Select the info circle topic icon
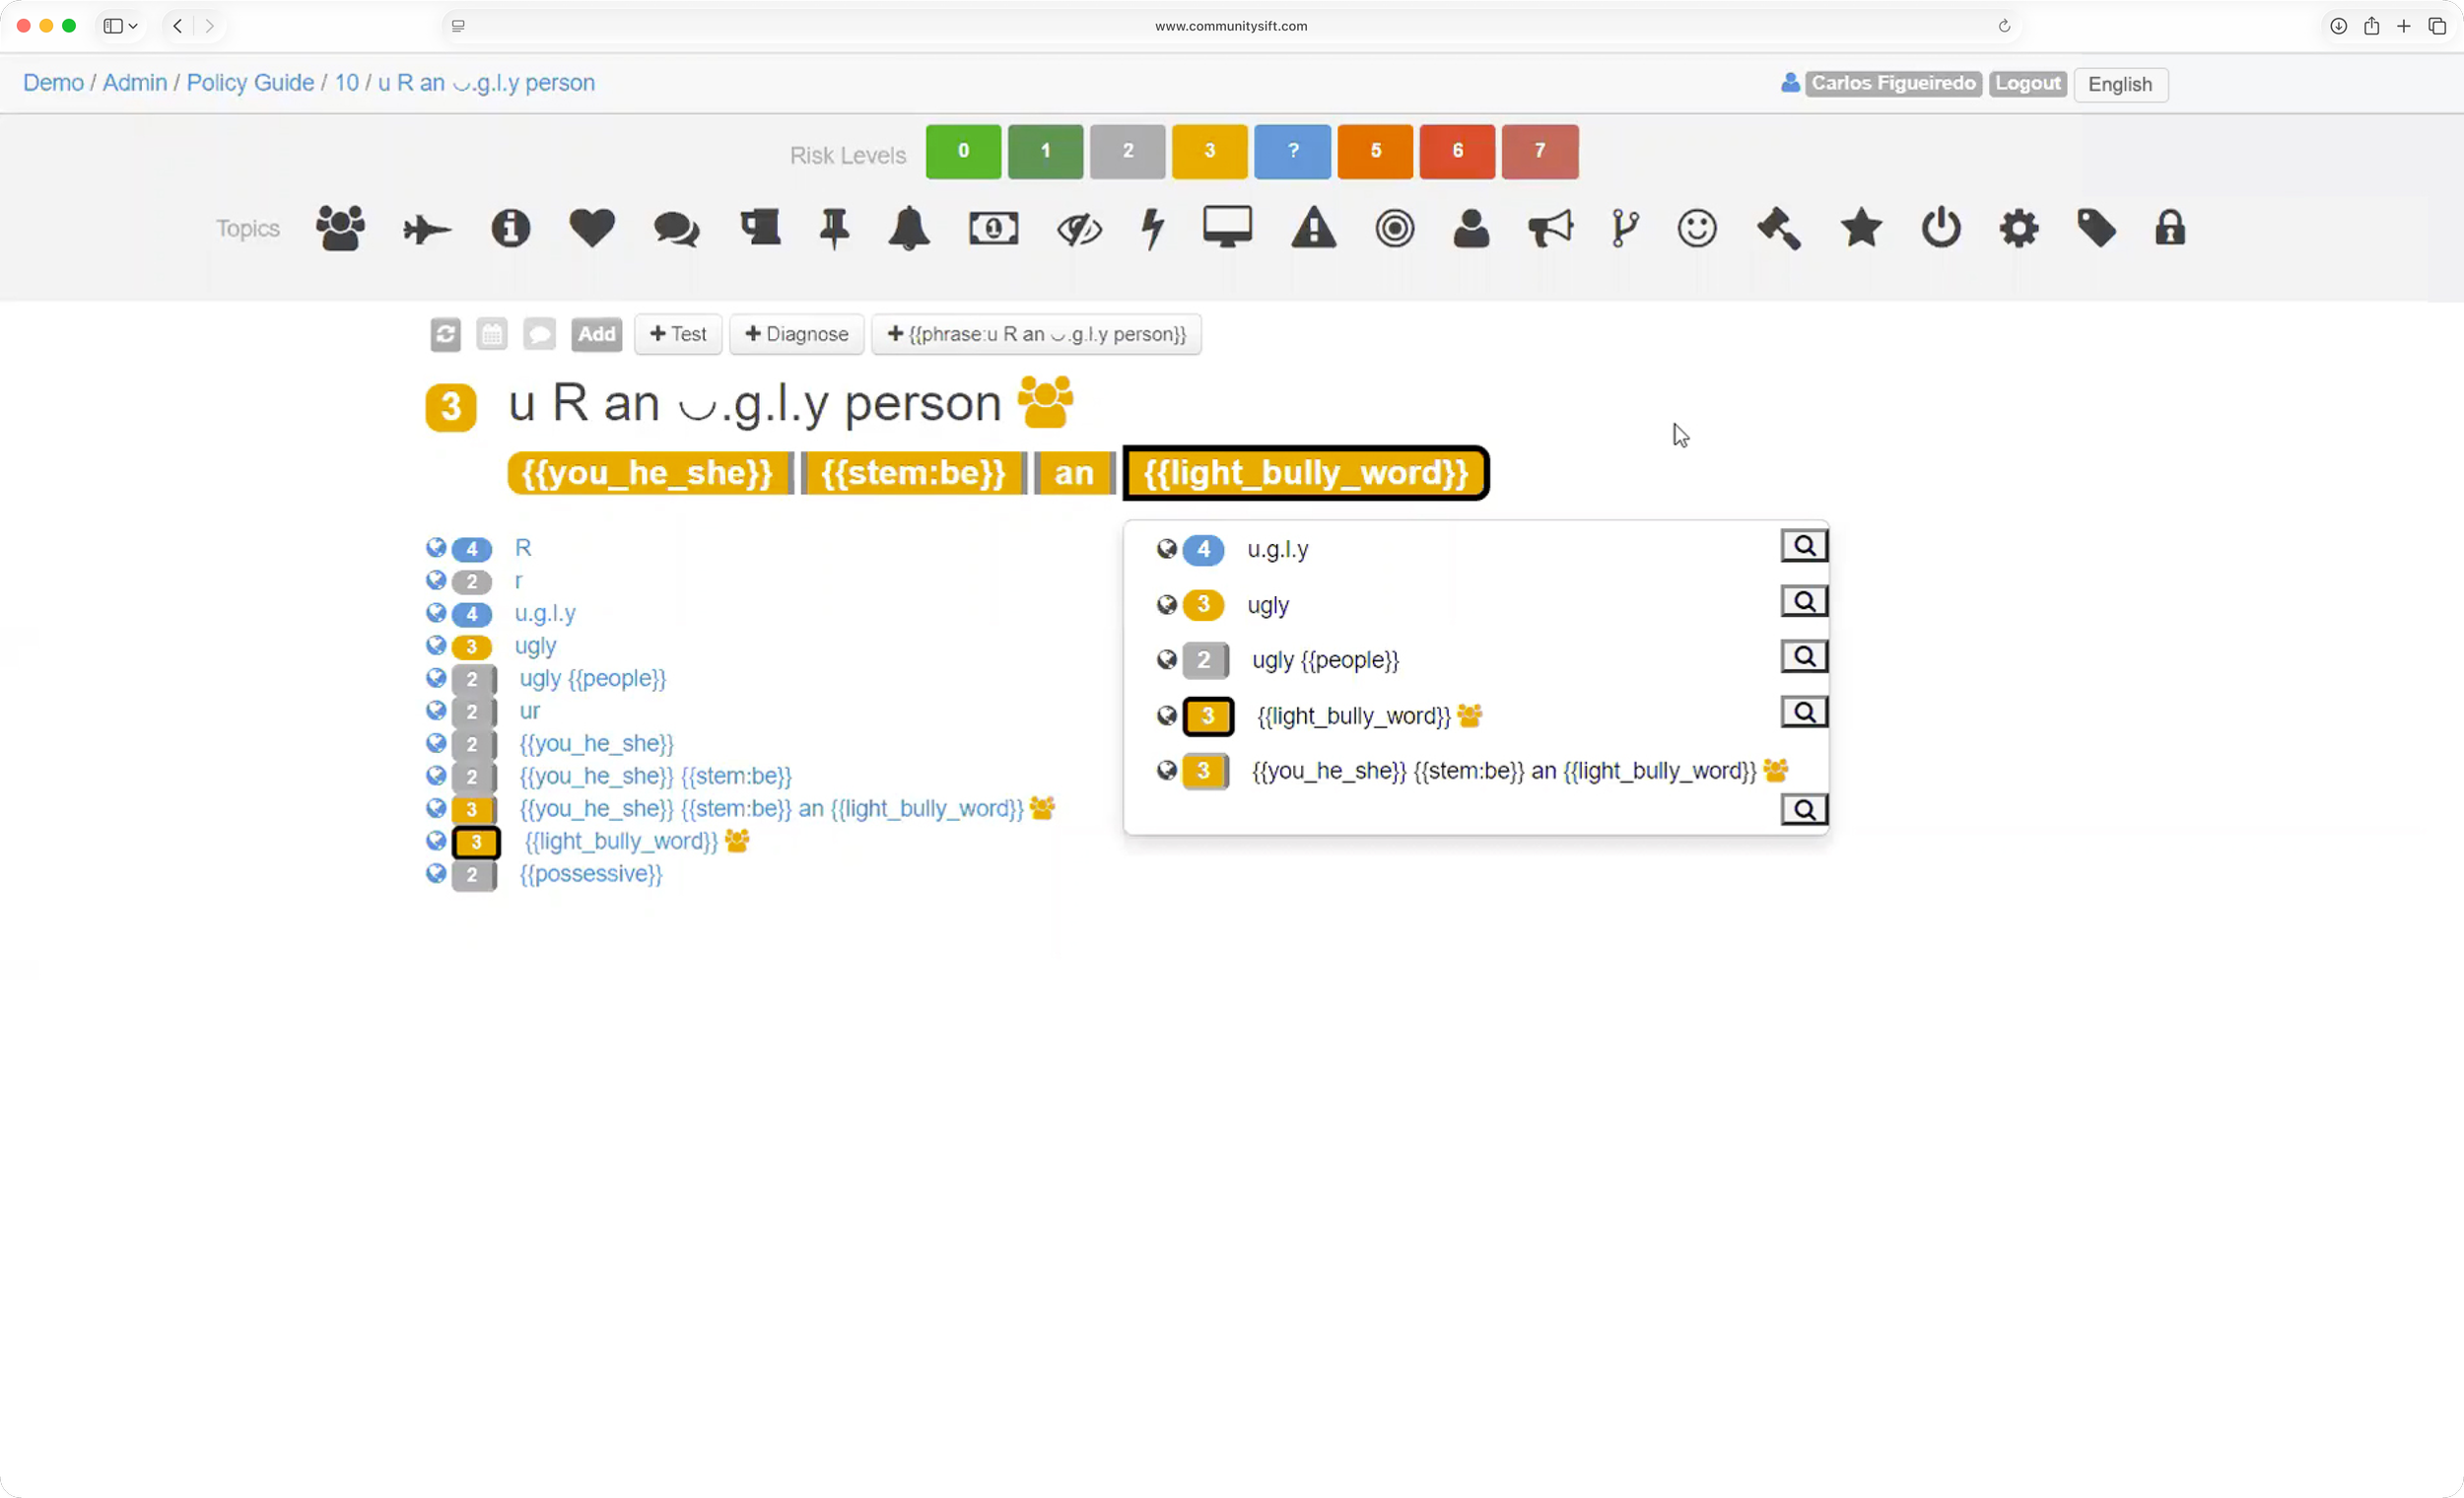Image resolution: width=2464 pixels, height=1498 pixels. 510,228
